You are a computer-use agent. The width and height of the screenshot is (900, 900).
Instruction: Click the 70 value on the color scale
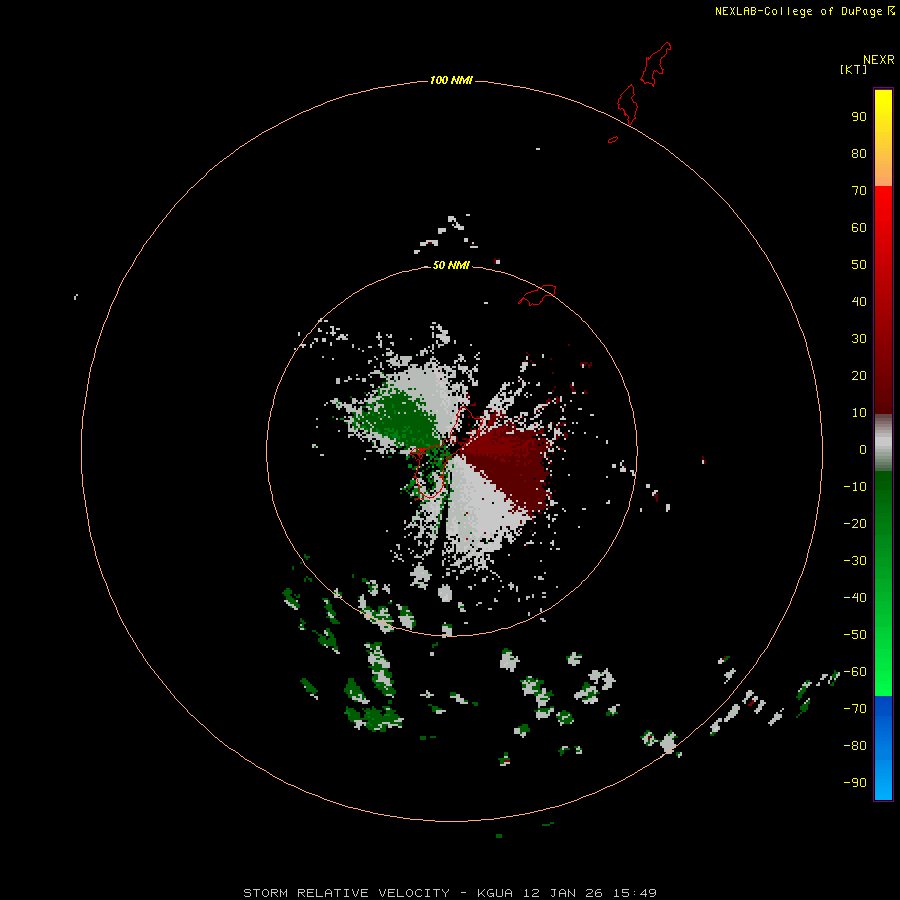(x=859, y=191)
